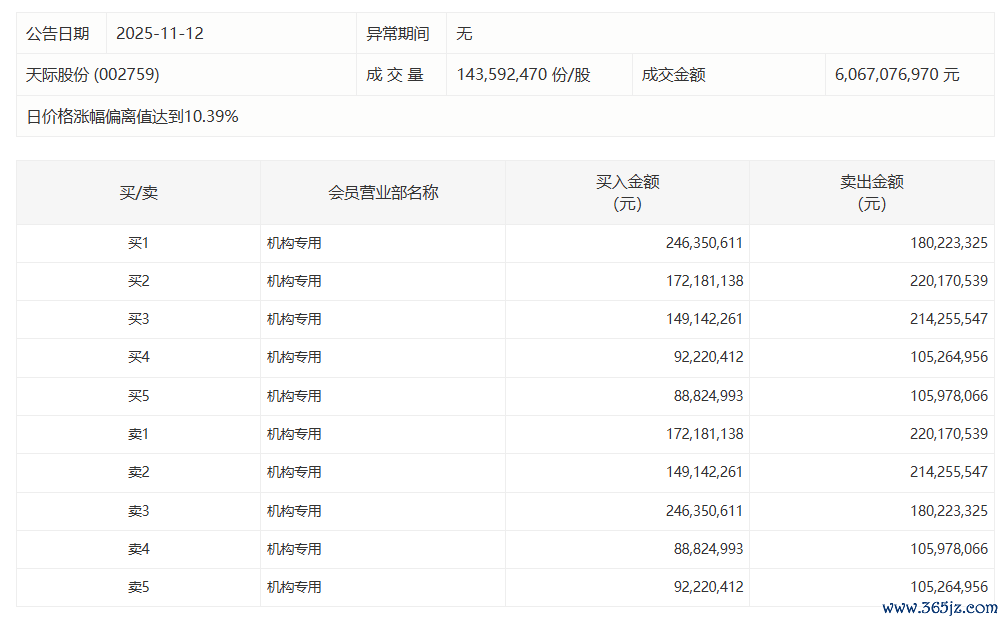Image resolution: width=1005 pixels, height=623 pixels.
Task: Click buy amount 149,142,261 in 买3 row
Action: (x=704, y=319)
